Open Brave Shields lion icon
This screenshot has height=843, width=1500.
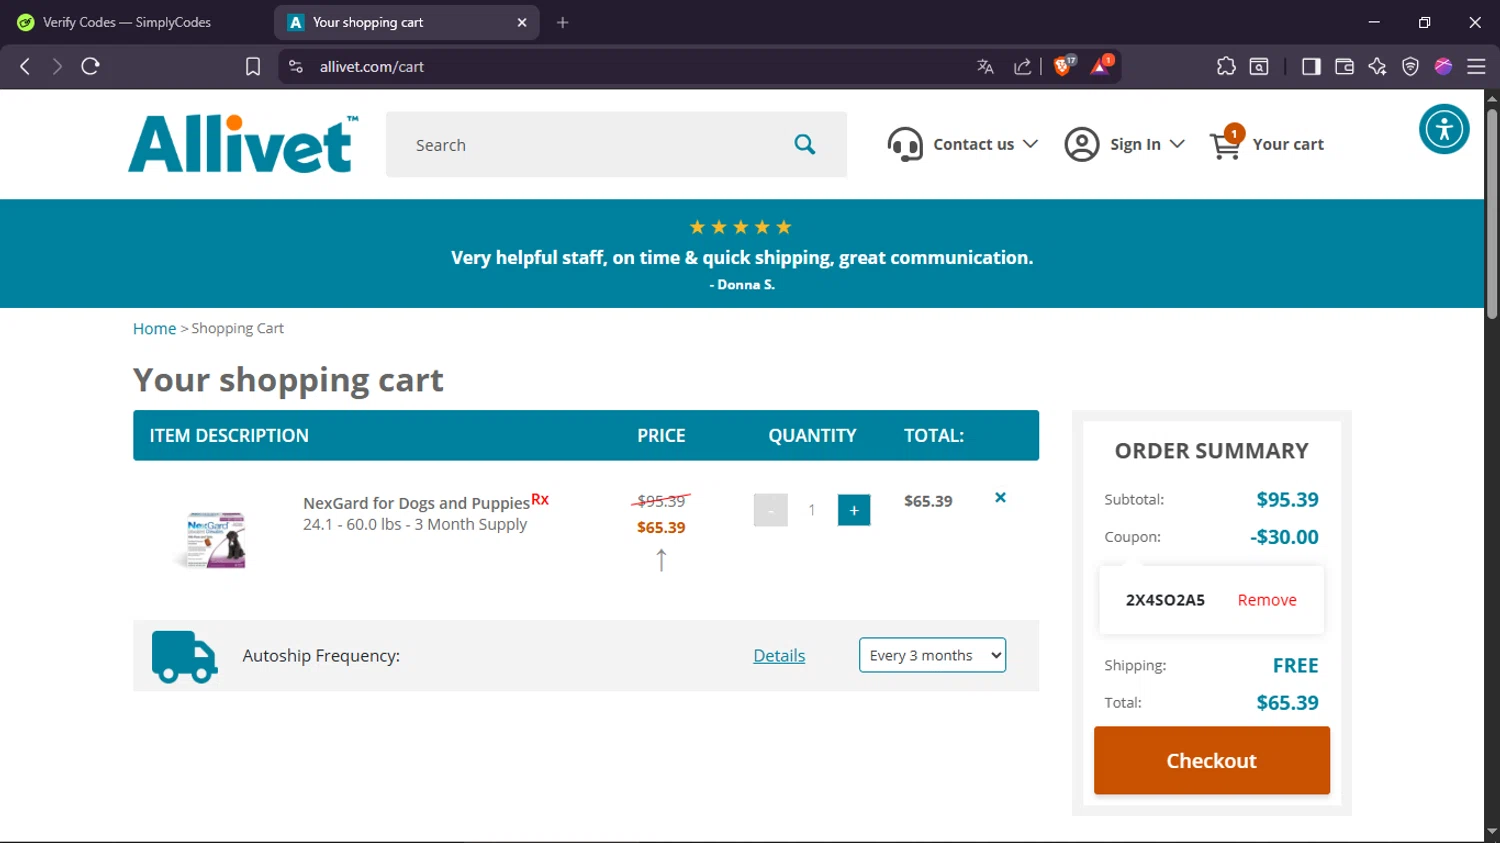(x=1064, y=66)
